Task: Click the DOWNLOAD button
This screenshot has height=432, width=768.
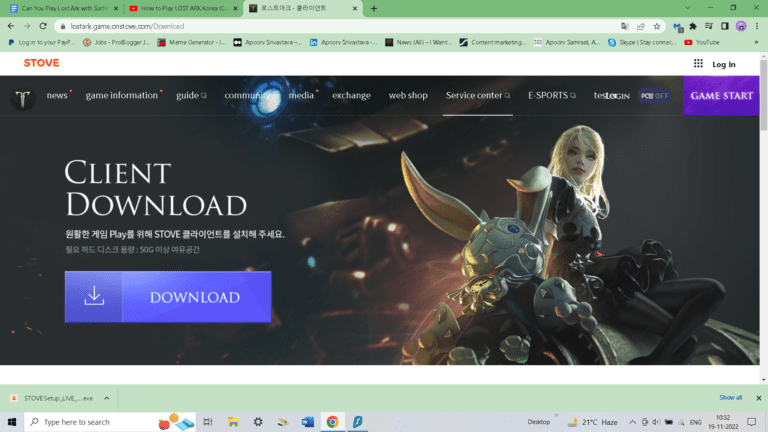Action: click(168, 297)
